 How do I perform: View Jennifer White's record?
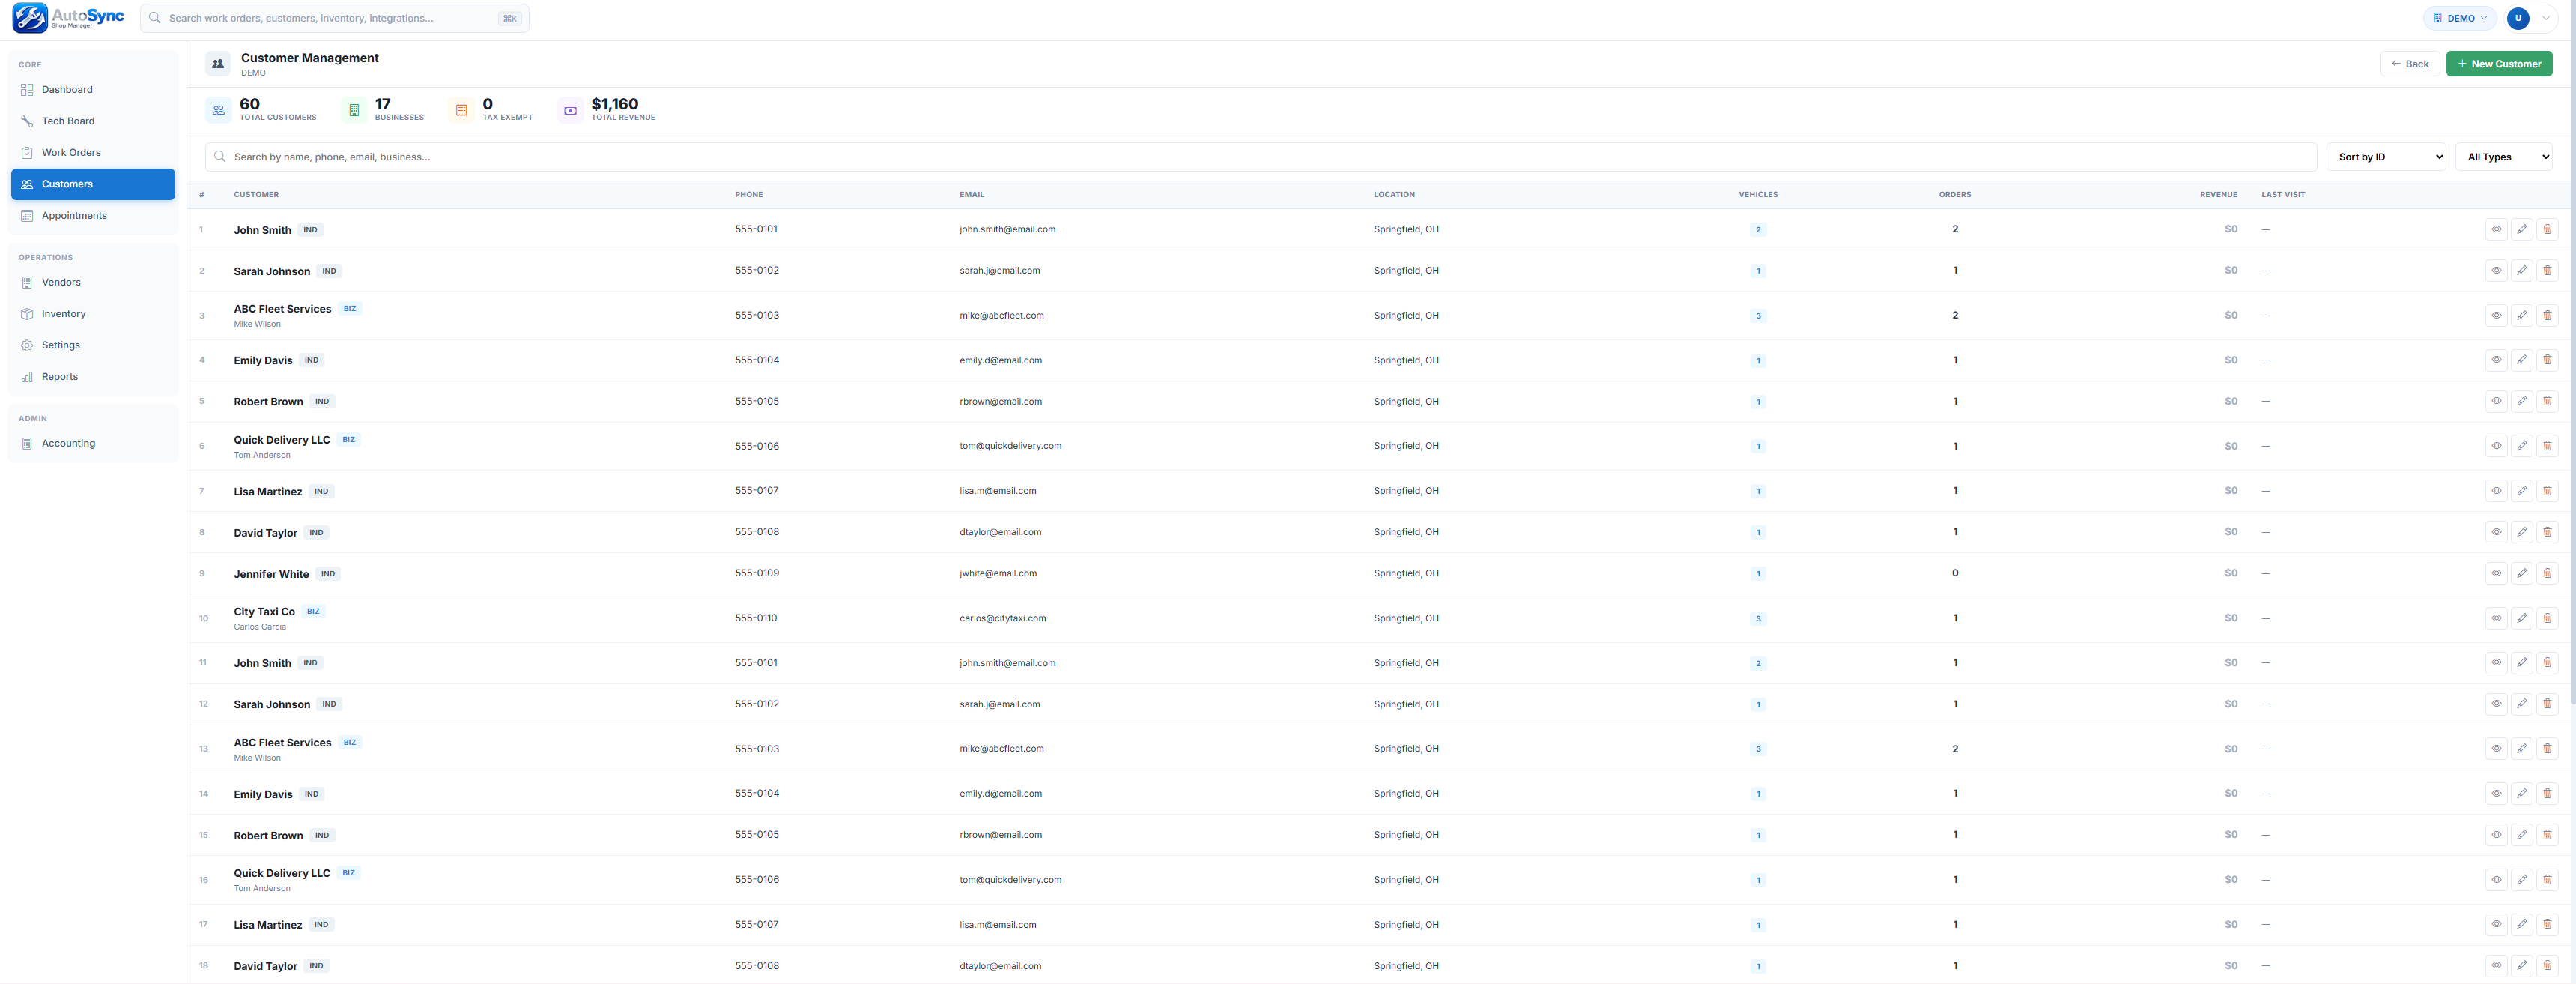[2497, 573]
